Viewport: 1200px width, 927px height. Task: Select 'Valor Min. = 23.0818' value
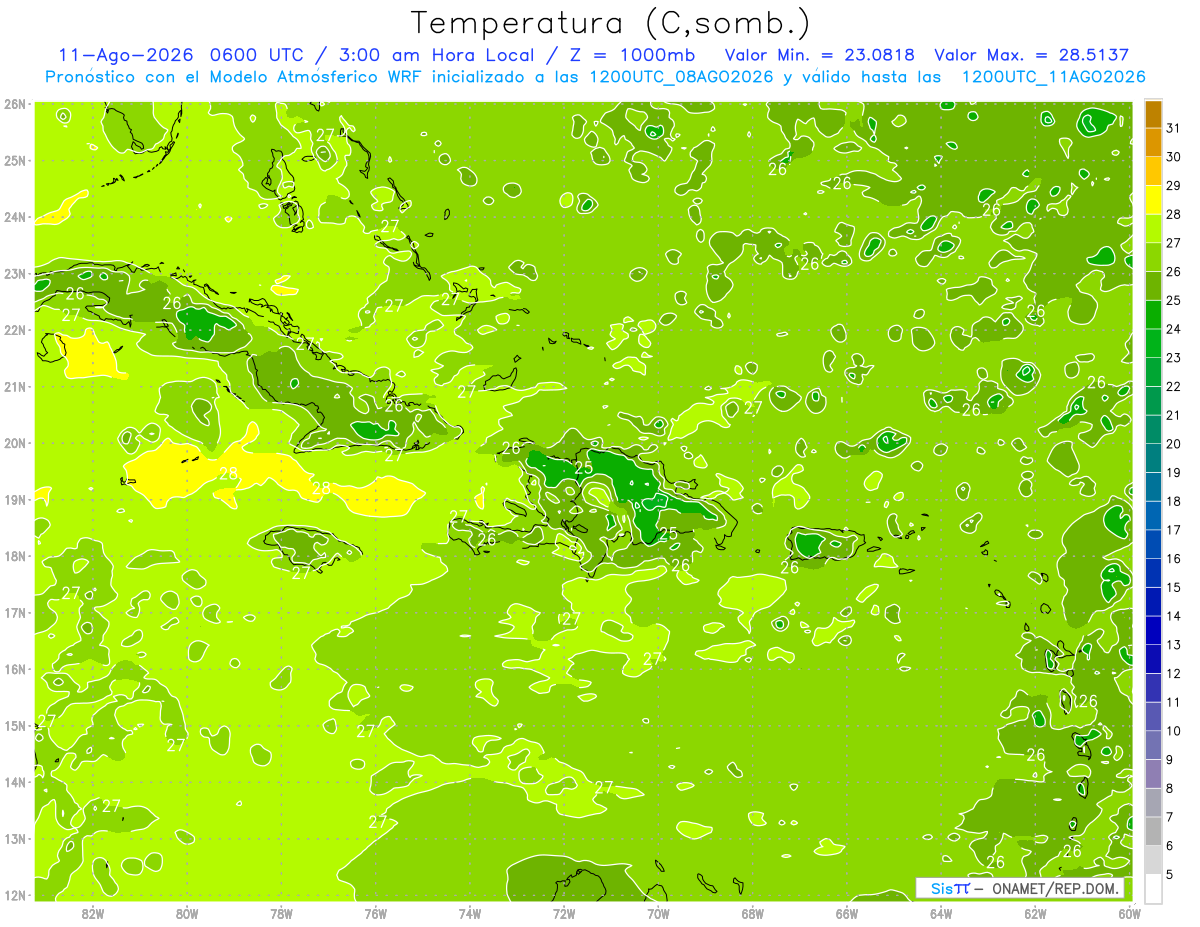820,55
